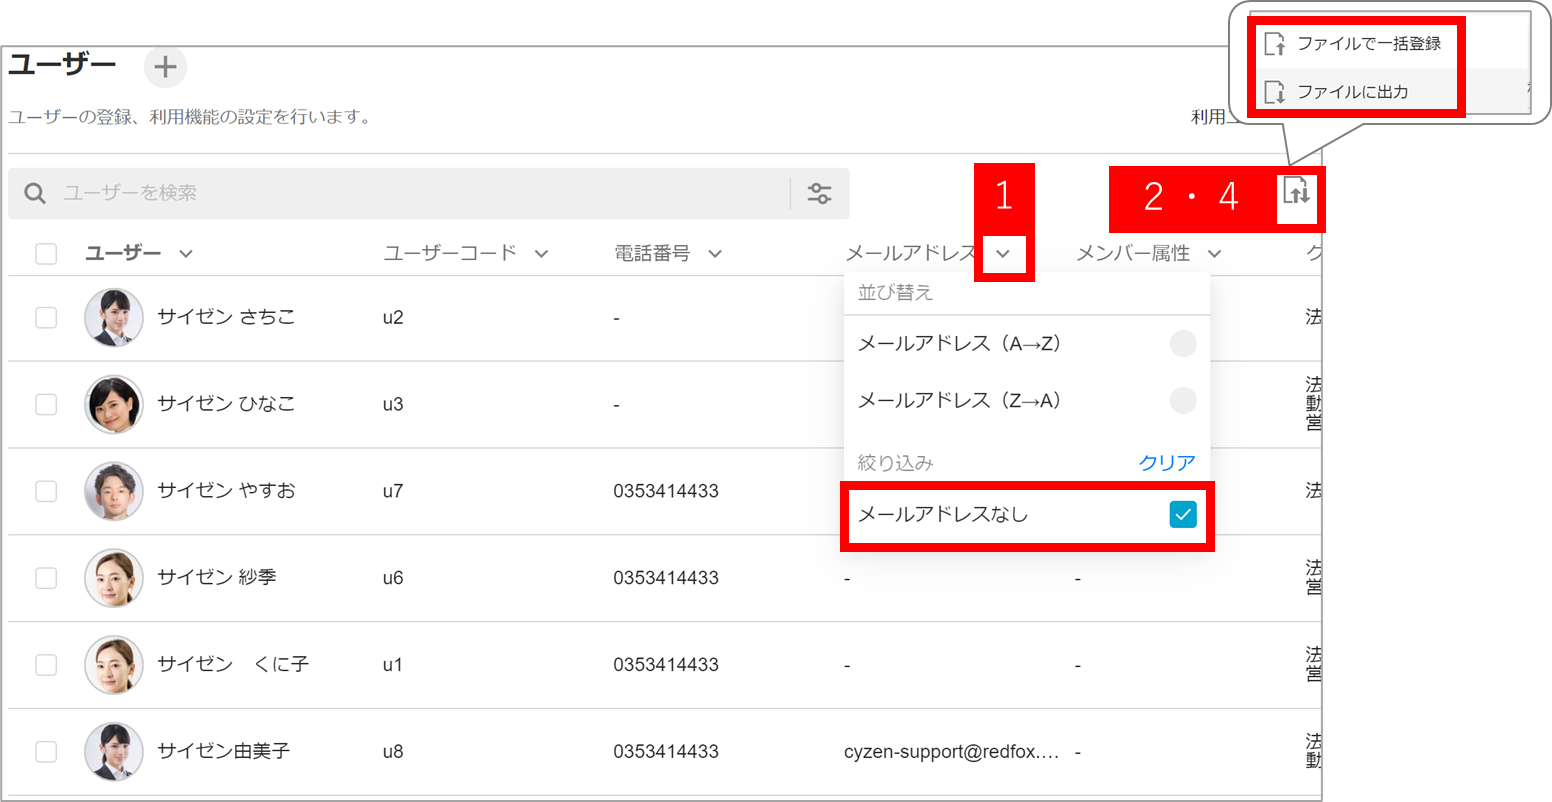Viewport: 1552px width, 802px height.
Task: Choose ファイルに出力 menu item
Action: [x=1353, y=92]
